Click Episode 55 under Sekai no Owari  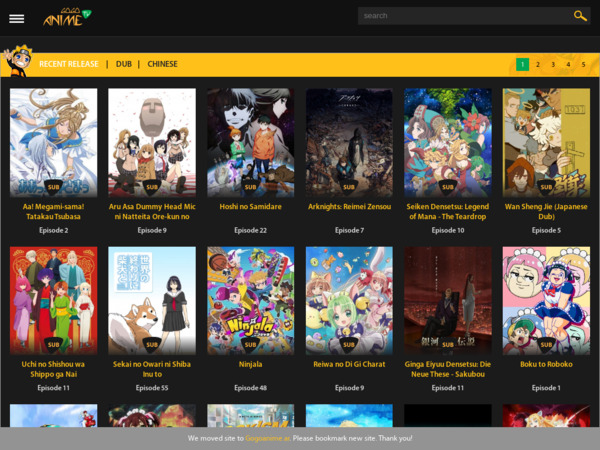point(152,388)
